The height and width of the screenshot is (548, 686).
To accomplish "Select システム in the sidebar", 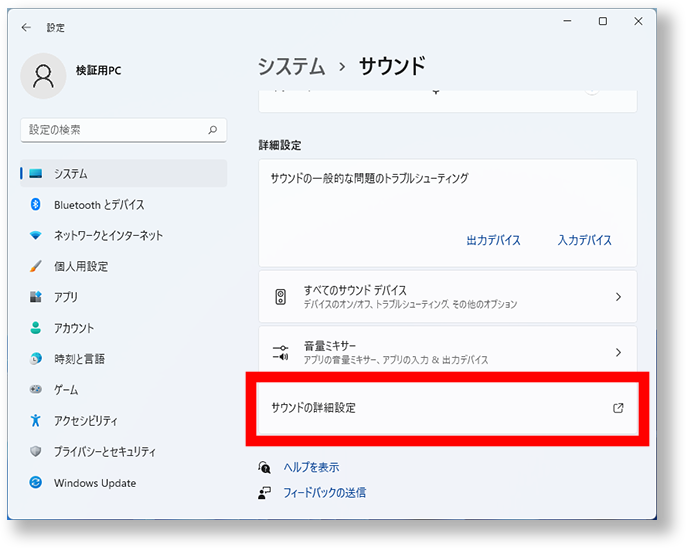I will pos(124,174).
